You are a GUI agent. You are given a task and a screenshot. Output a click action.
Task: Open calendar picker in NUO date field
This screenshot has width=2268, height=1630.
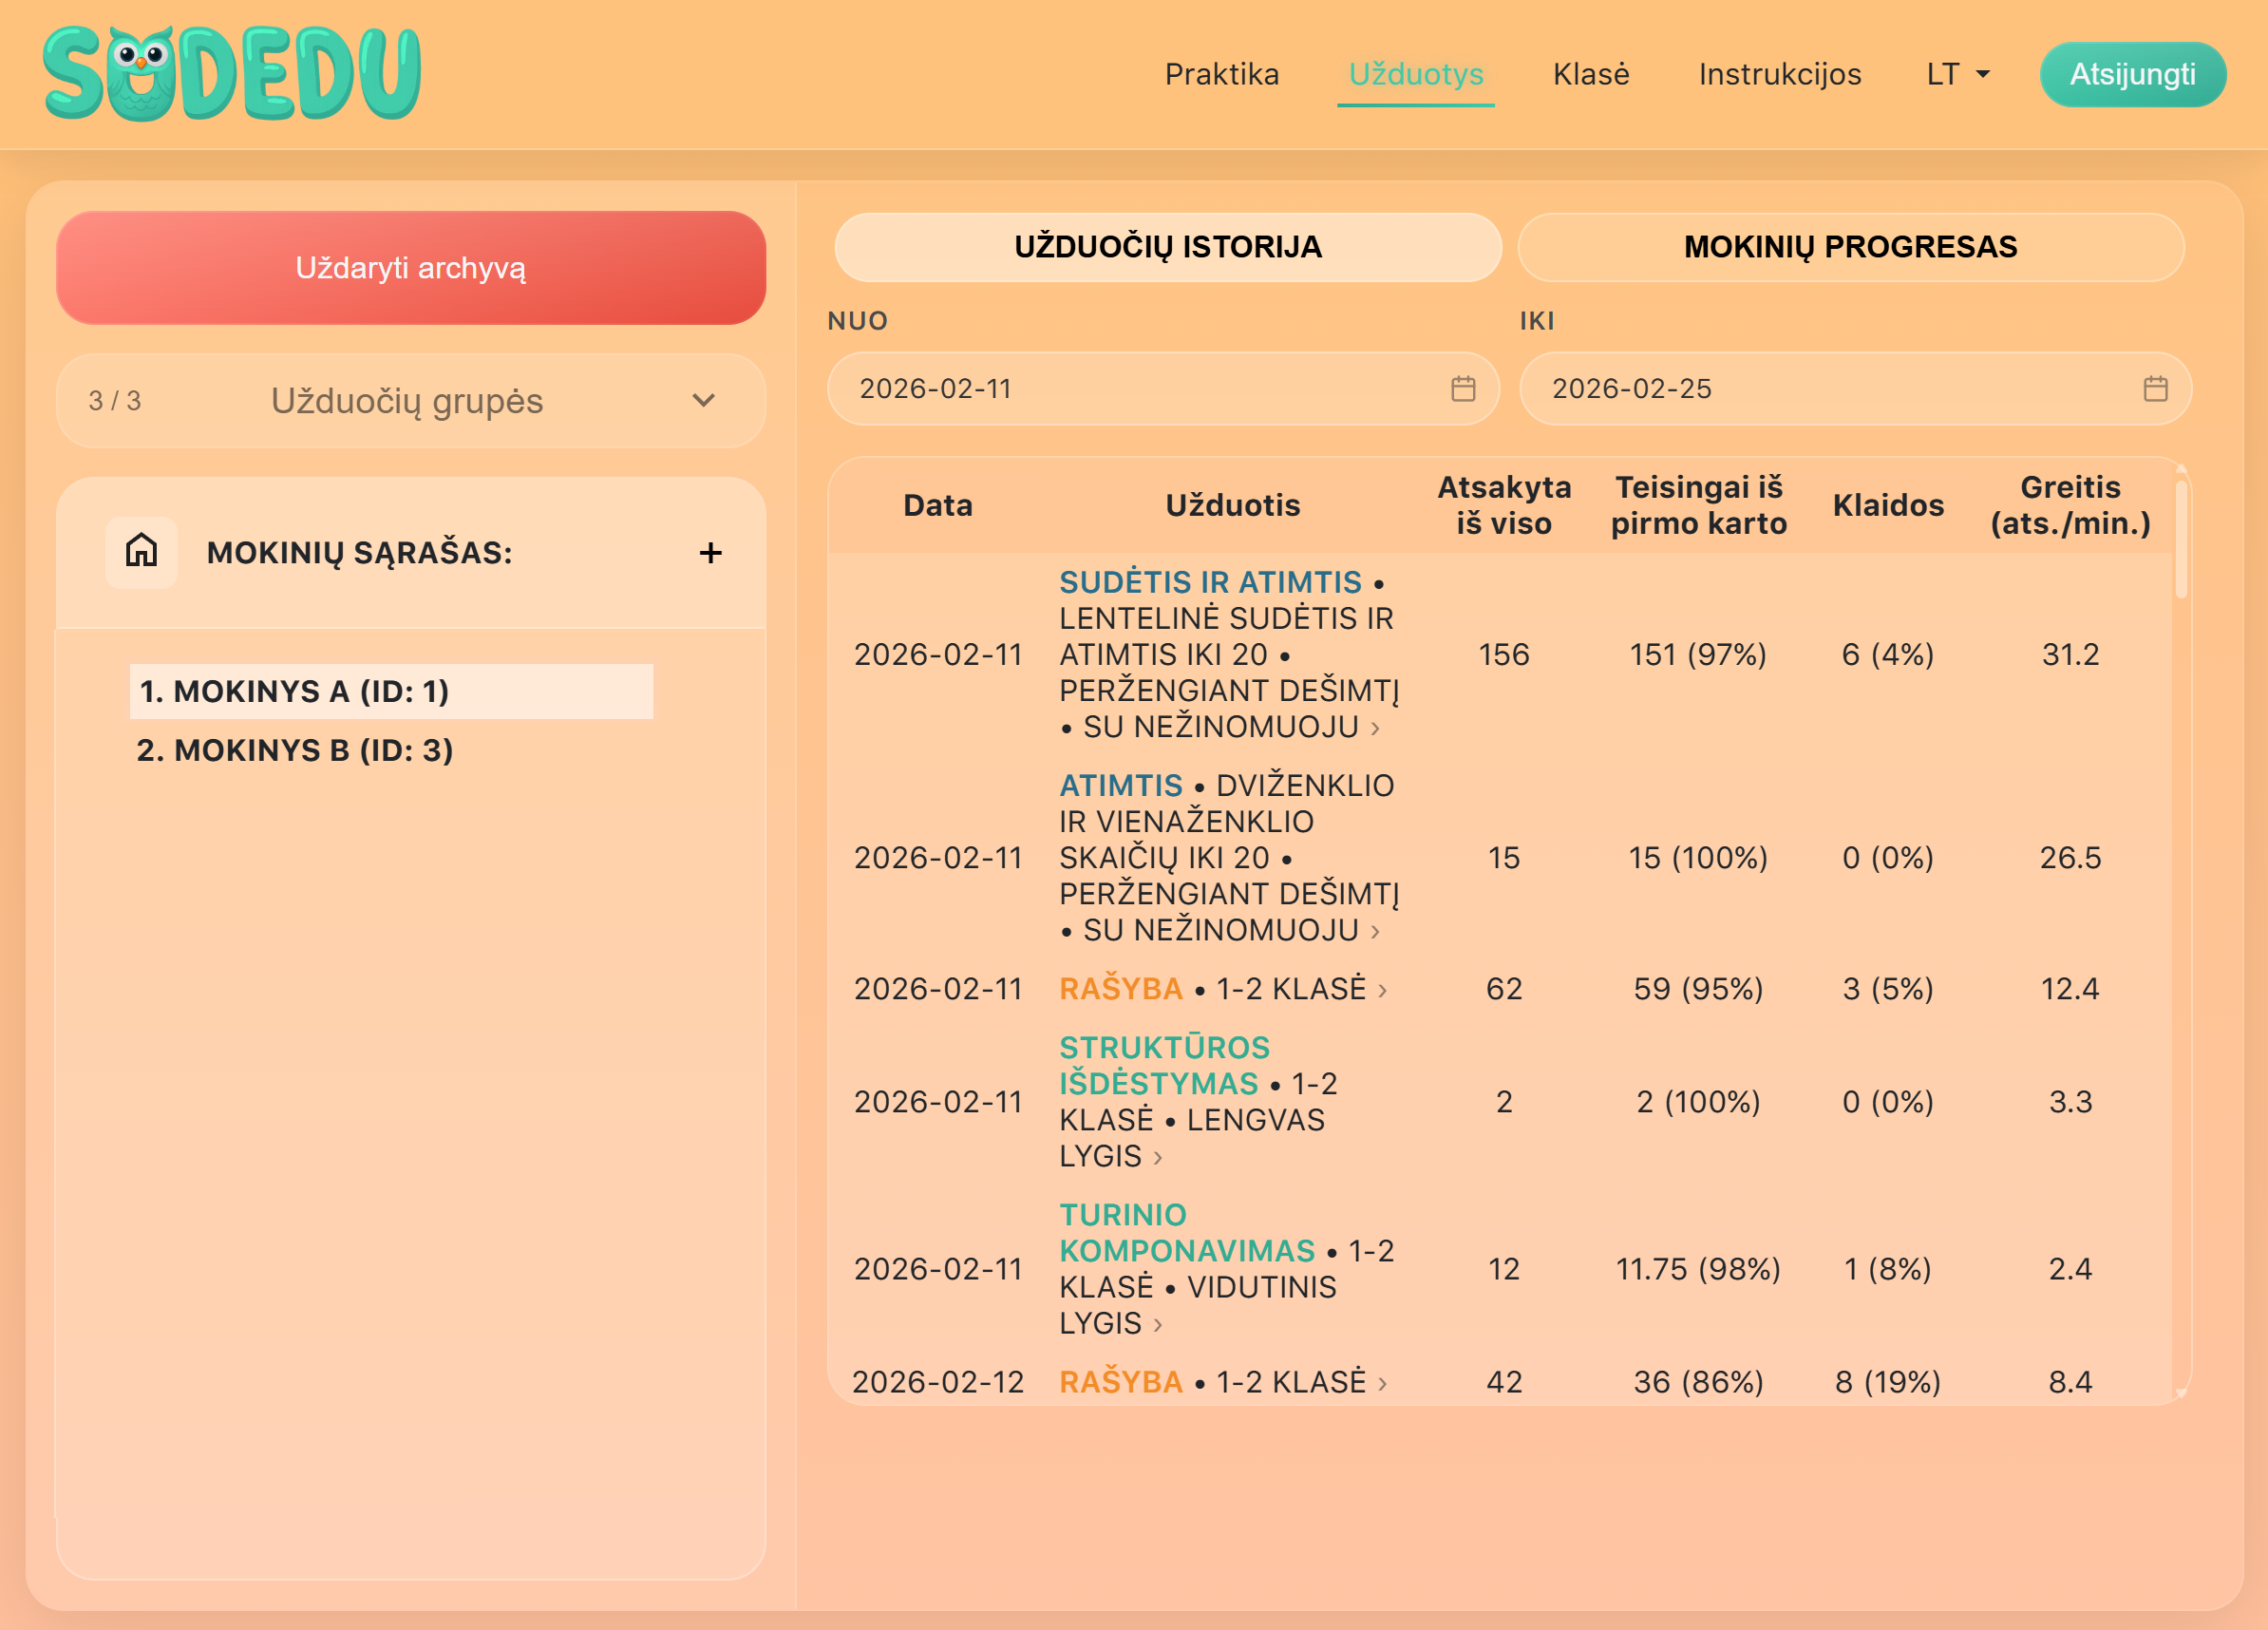click(1462, 388)
